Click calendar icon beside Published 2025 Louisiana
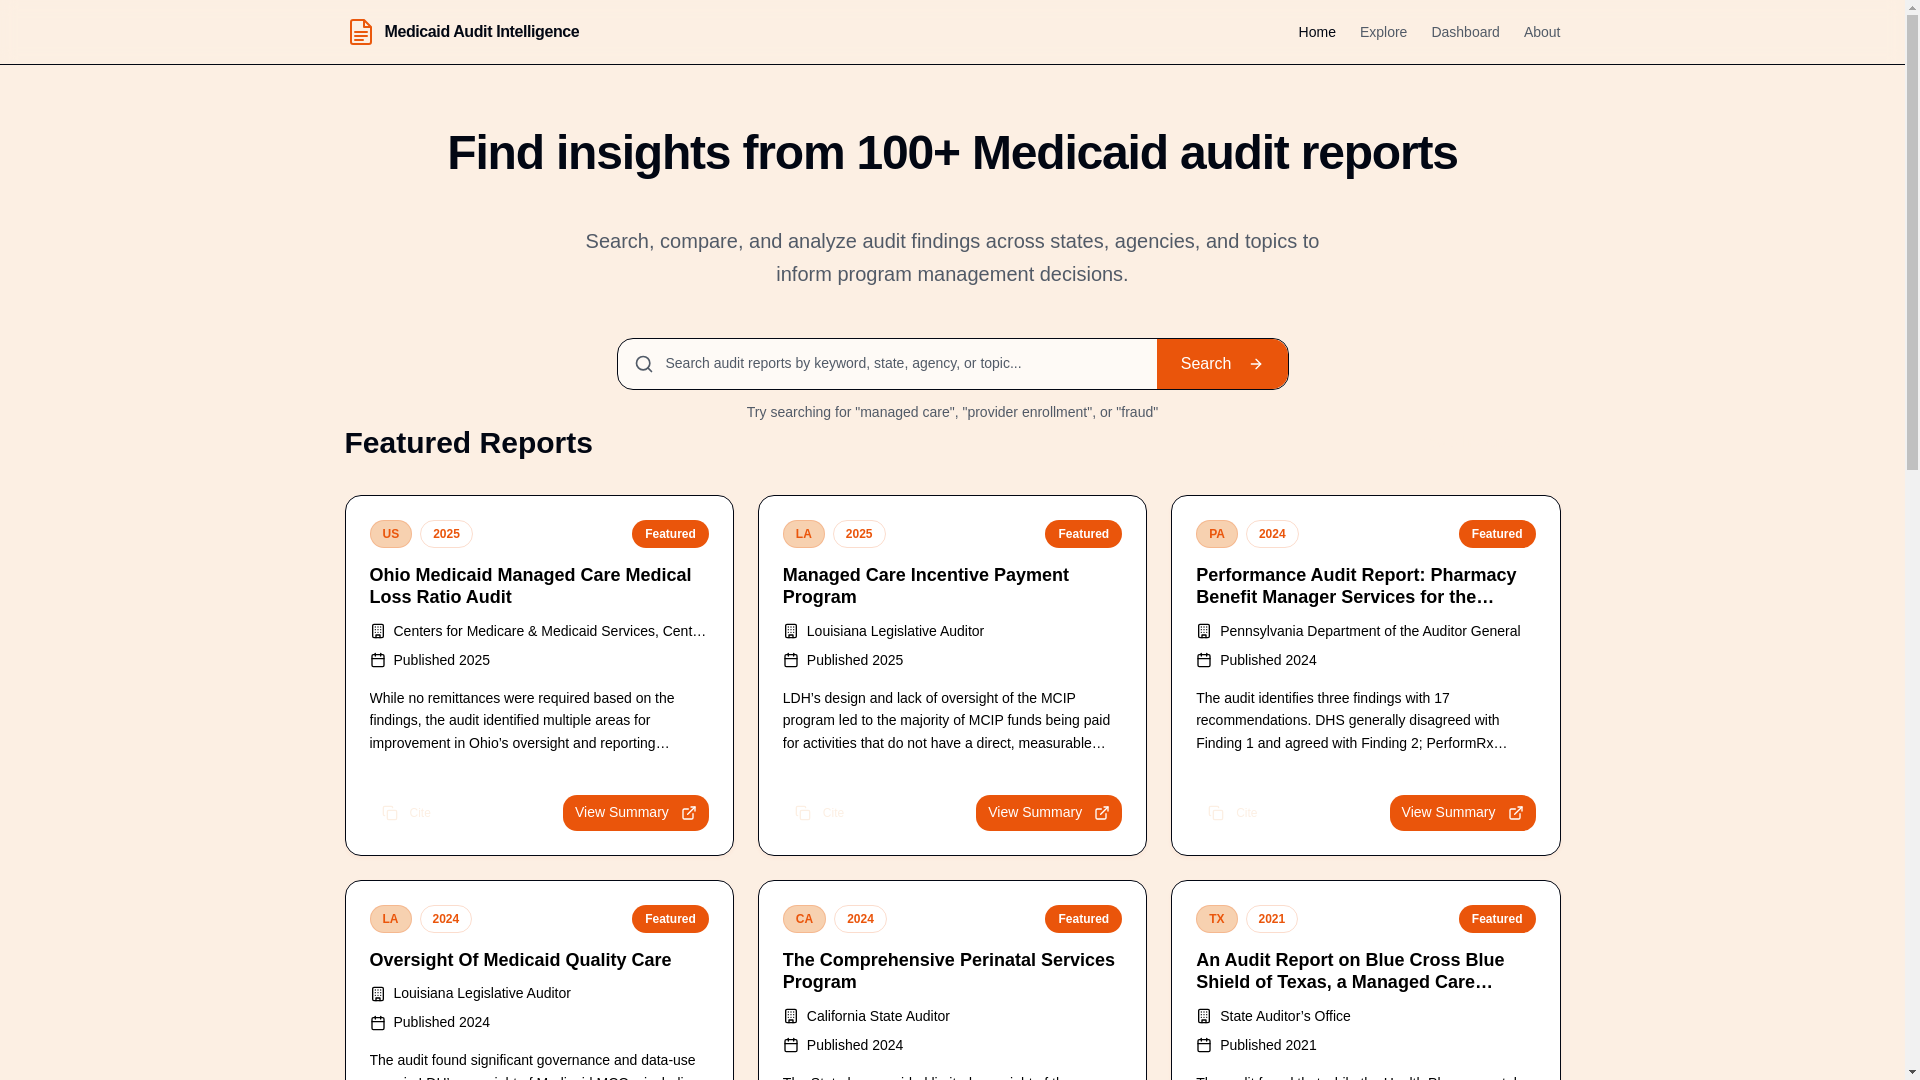 click(790, 660)
